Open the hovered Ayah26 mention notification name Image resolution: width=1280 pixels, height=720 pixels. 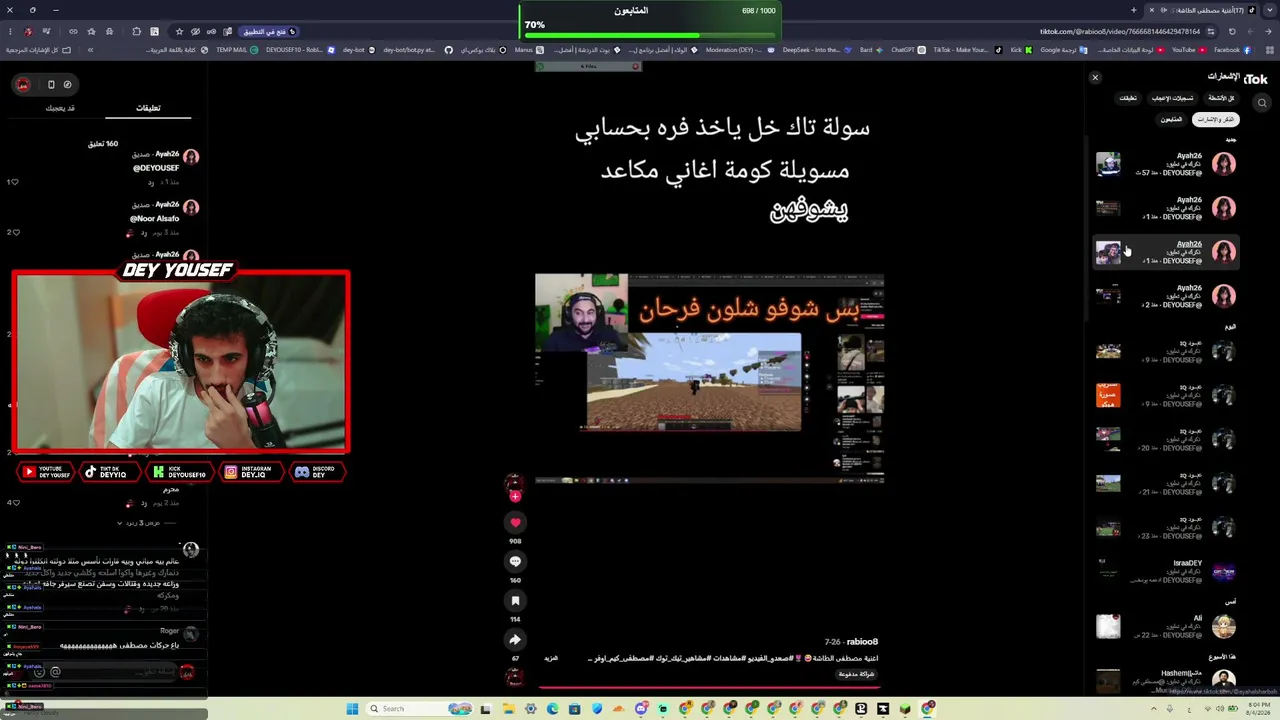[x=1189, y=244]
